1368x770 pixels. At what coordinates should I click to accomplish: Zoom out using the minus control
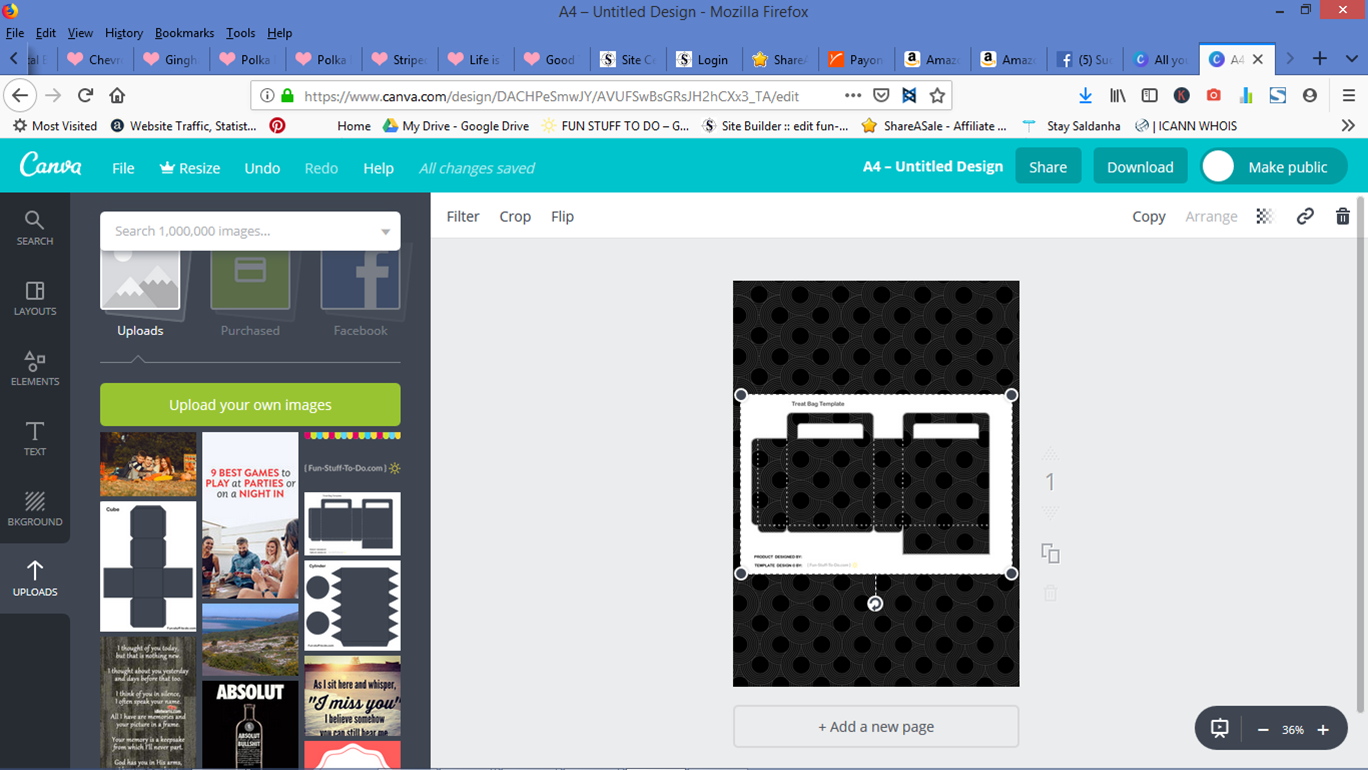pyautogui.click(x=1261, y=730)
